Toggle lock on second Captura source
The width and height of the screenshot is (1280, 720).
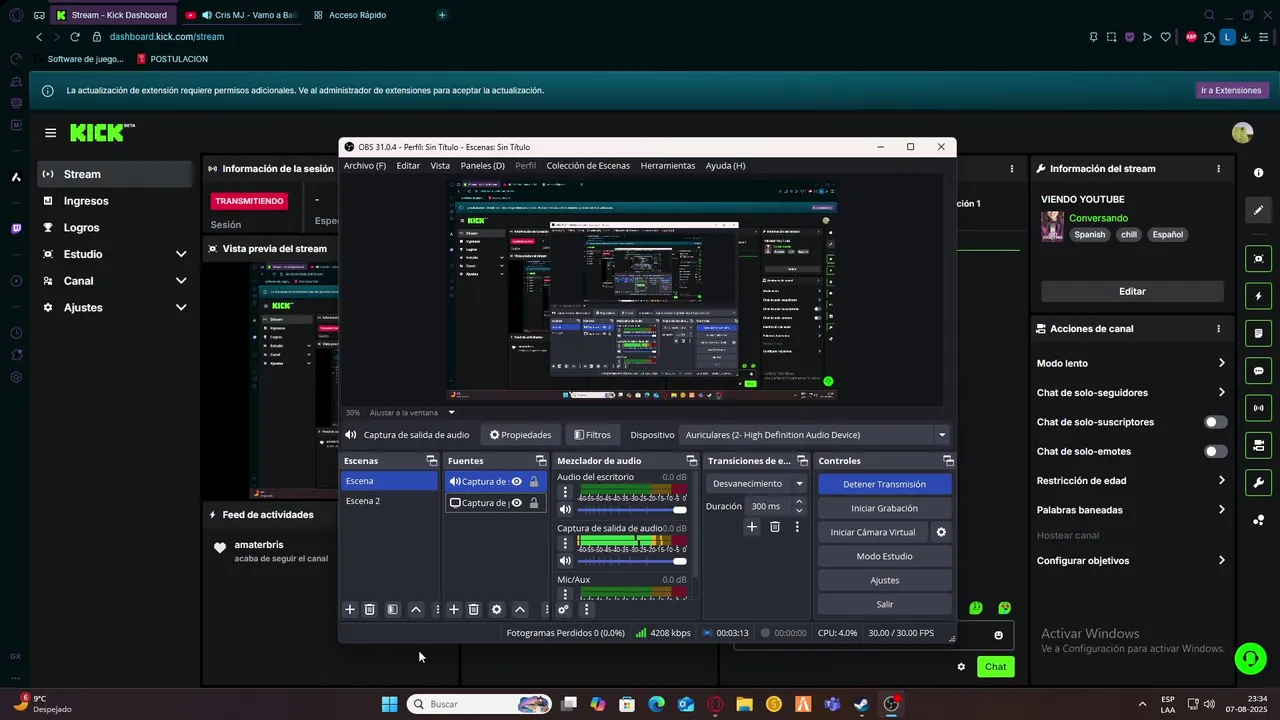(534, 503)
